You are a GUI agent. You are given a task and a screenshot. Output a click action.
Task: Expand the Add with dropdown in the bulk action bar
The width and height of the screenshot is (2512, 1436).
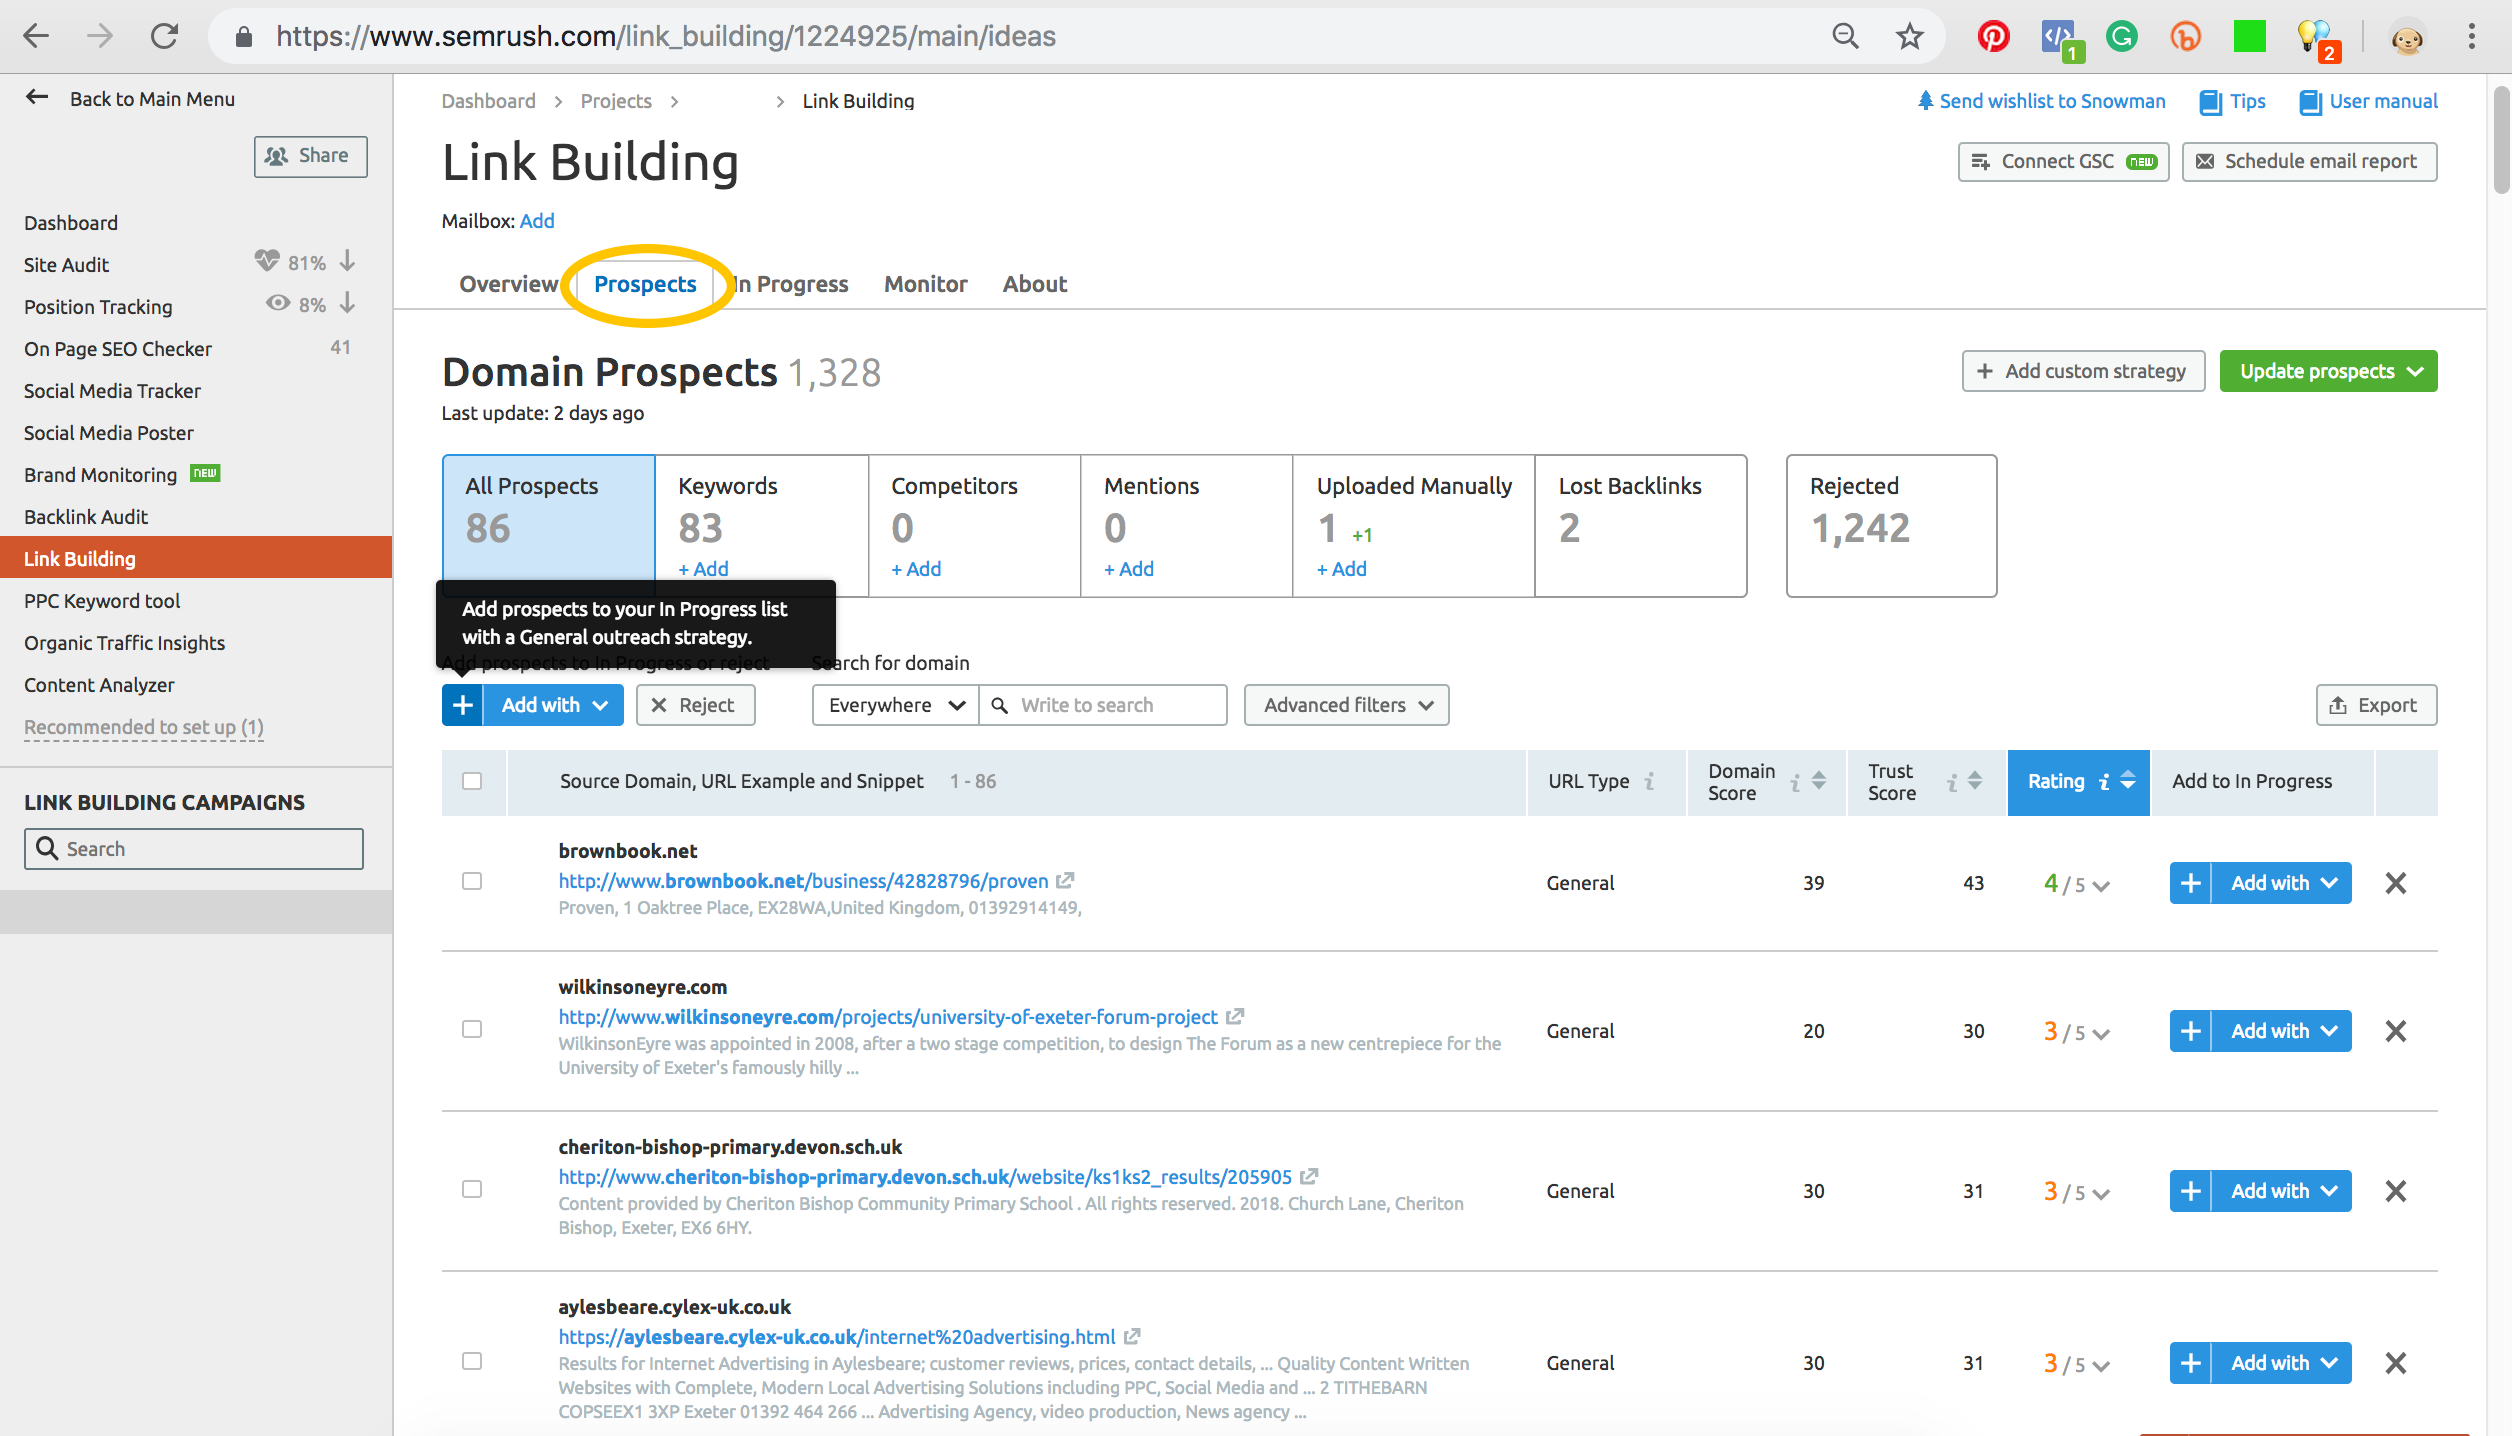(x=554, y=705)
